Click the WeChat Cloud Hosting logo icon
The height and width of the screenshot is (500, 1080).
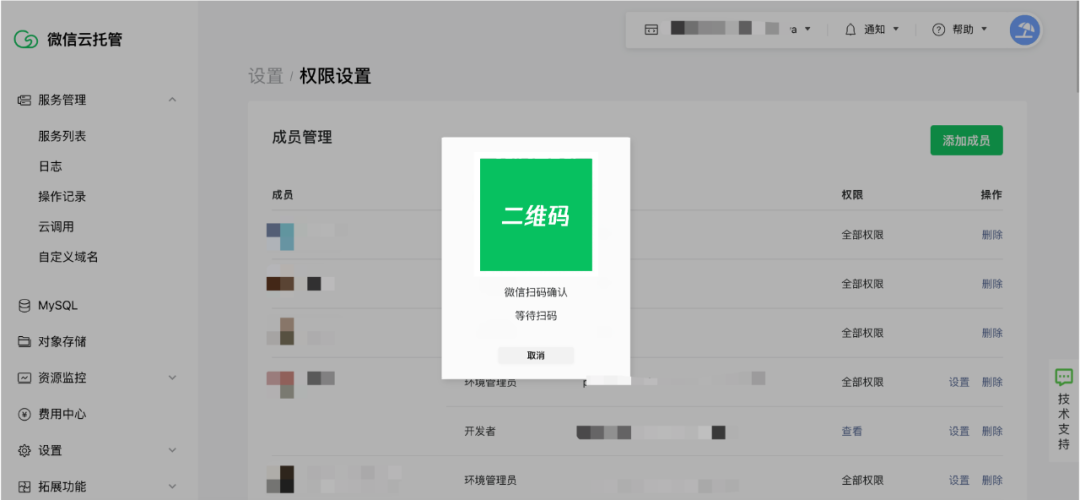[26, 39]
